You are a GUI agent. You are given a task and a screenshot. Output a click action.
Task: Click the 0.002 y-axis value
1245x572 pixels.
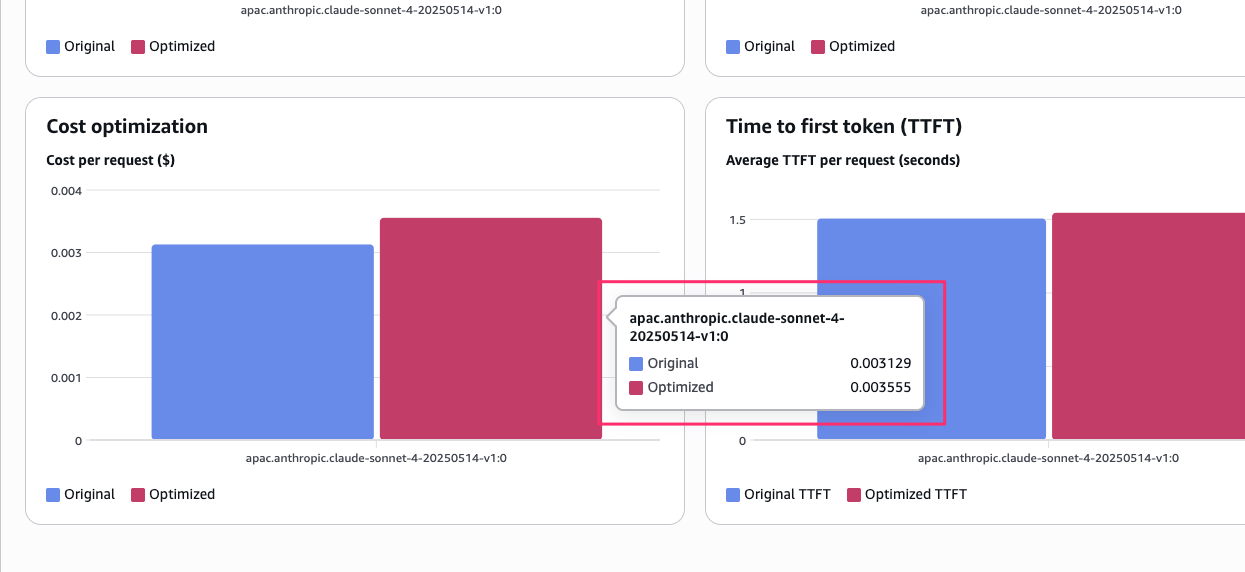[x=68, y=315]
